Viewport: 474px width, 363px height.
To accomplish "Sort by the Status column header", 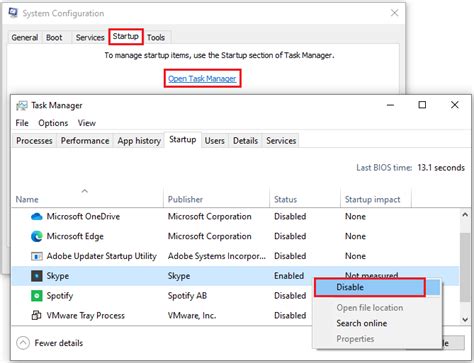I will [305, 199].
